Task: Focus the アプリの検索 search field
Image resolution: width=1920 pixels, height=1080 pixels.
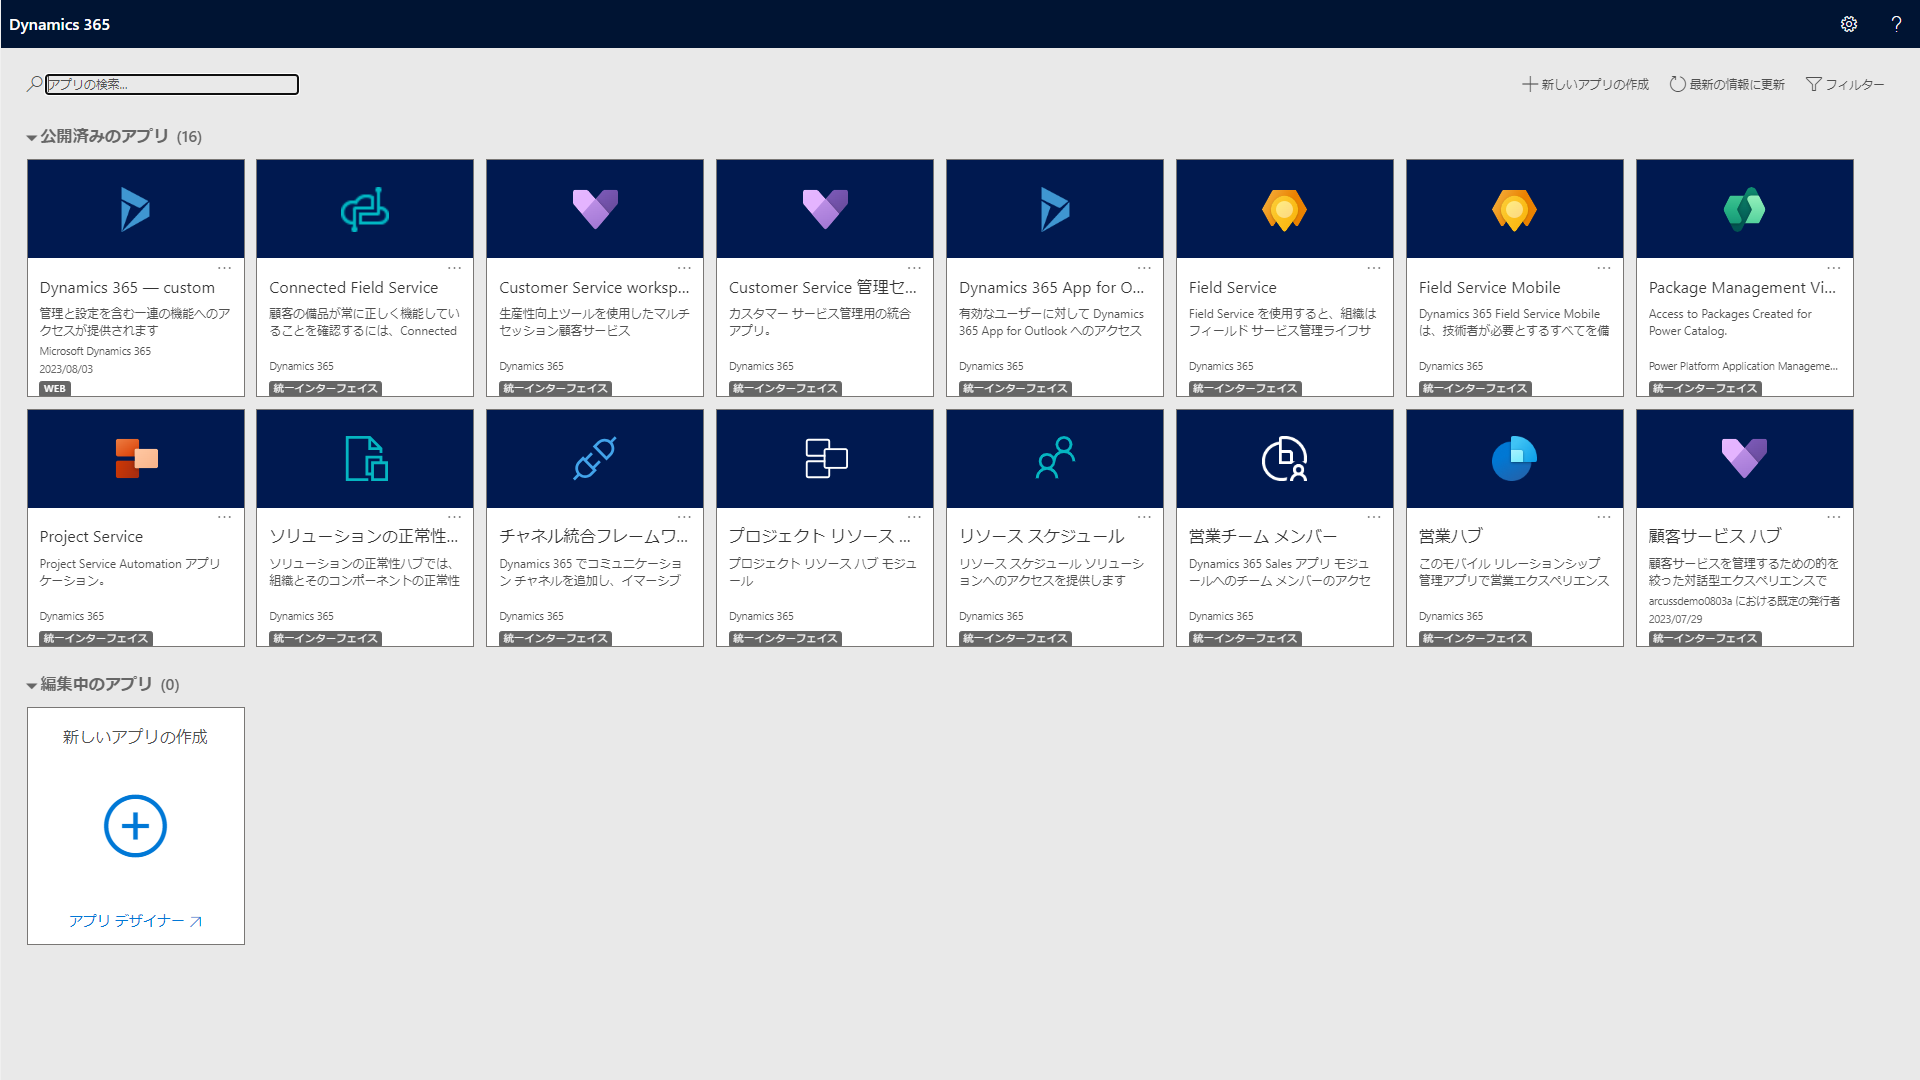Action: click(172, 84)
